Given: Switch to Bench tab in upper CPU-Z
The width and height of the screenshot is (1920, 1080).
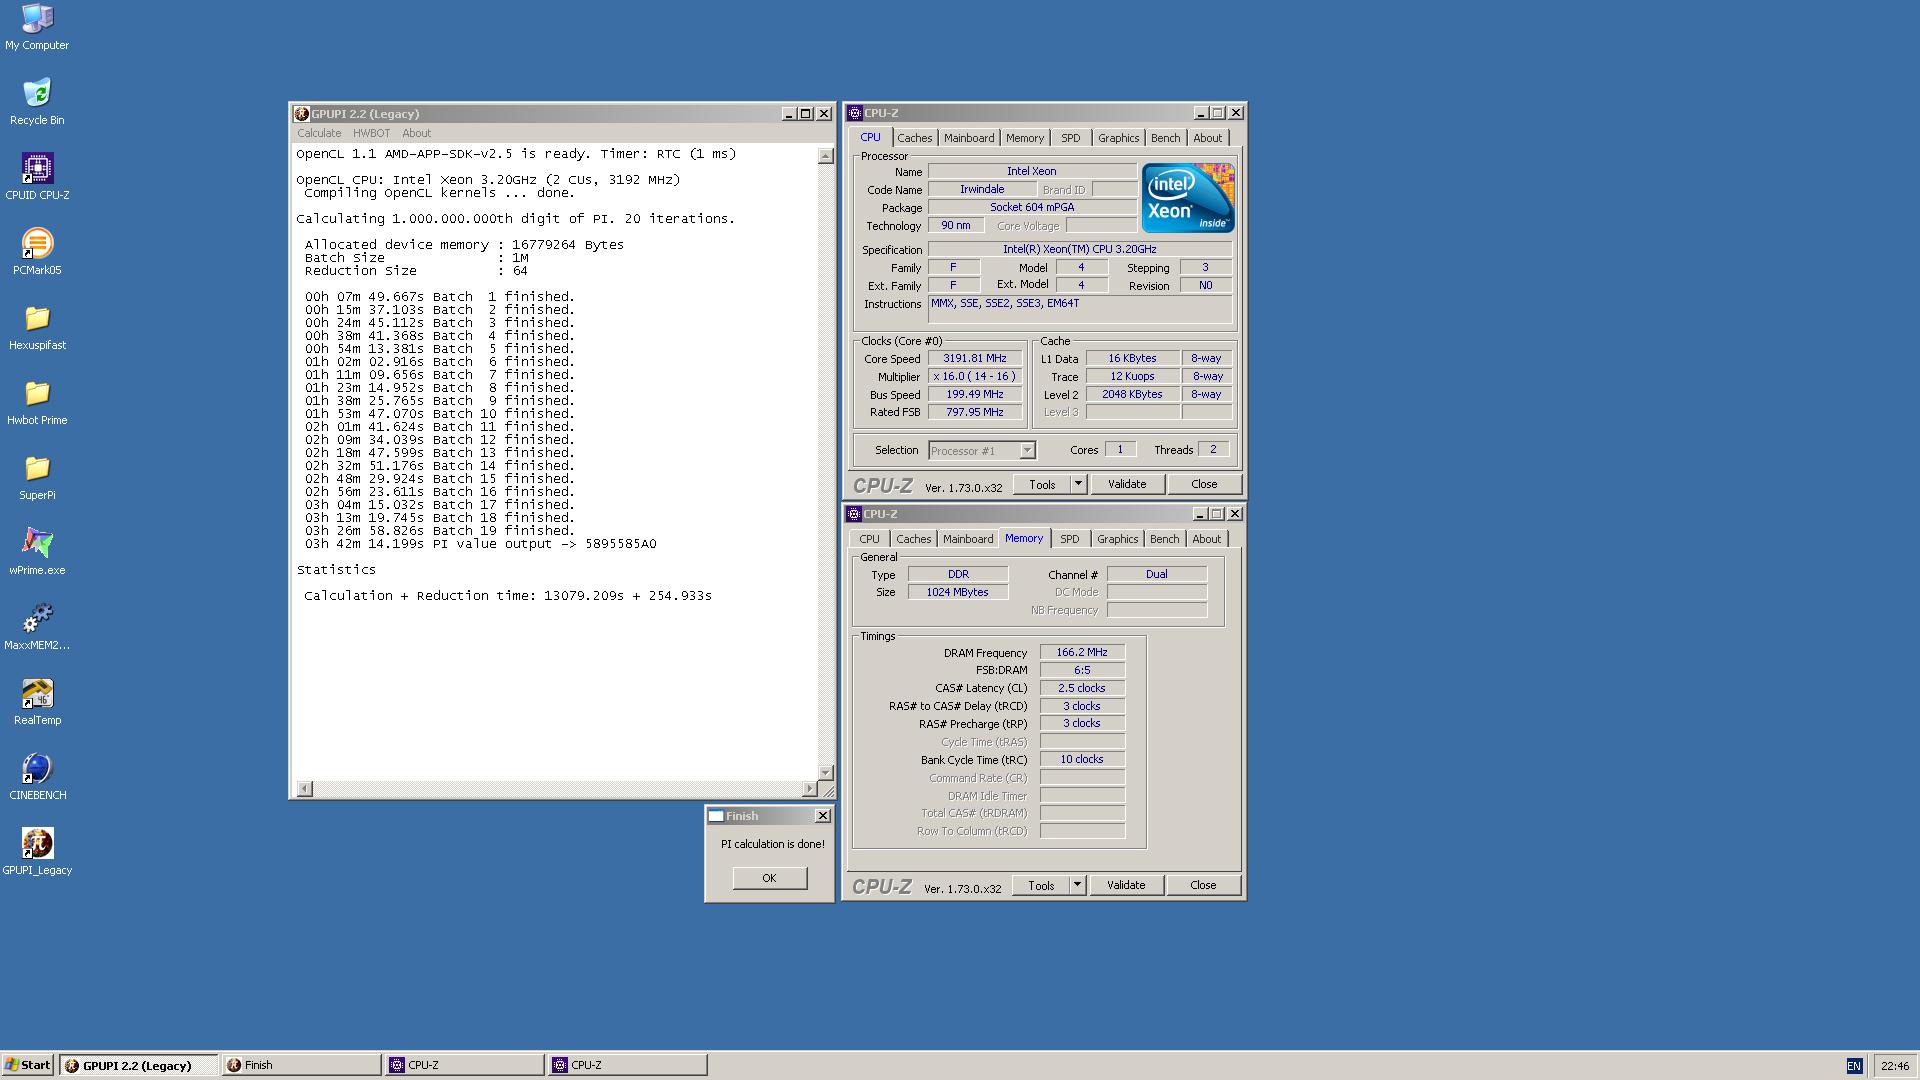Looking at the screenshot, I should (1165, 138).
